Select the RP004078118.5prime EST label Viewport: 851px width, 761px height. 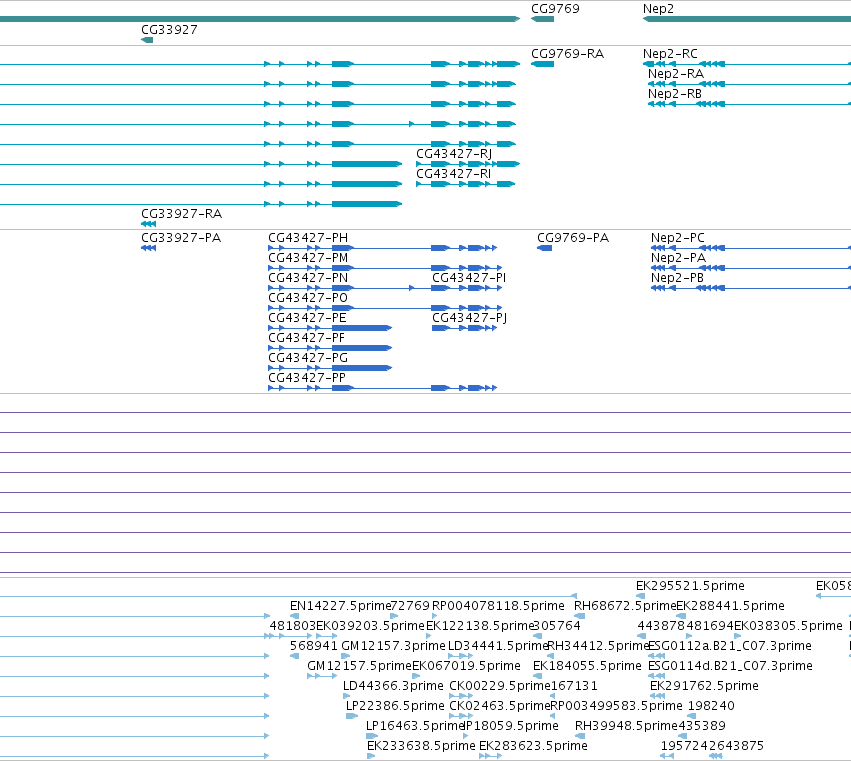(498, 606)
